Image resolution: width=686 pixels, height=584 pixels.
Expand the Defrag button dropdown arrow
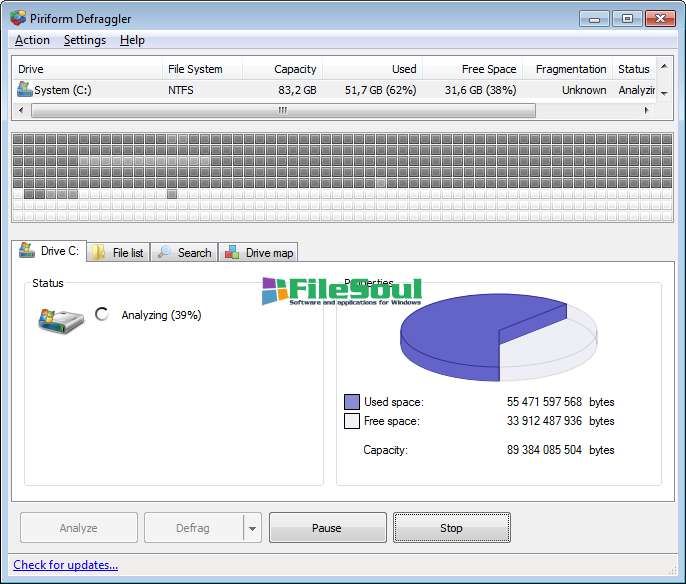[x=252, y=528]
